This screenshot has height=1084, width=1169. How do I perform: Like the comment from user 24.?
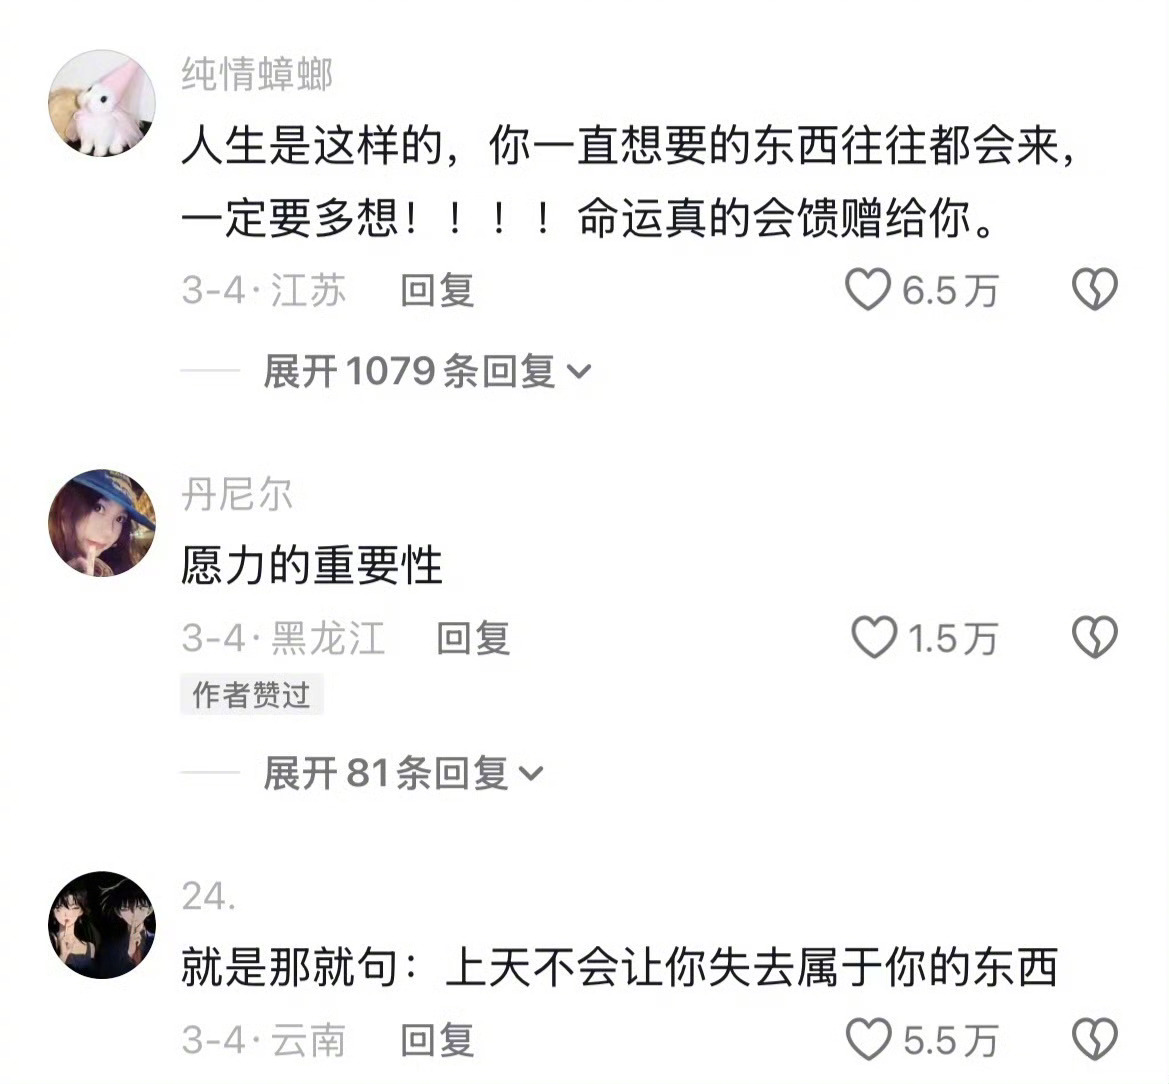click(869, 1039)
